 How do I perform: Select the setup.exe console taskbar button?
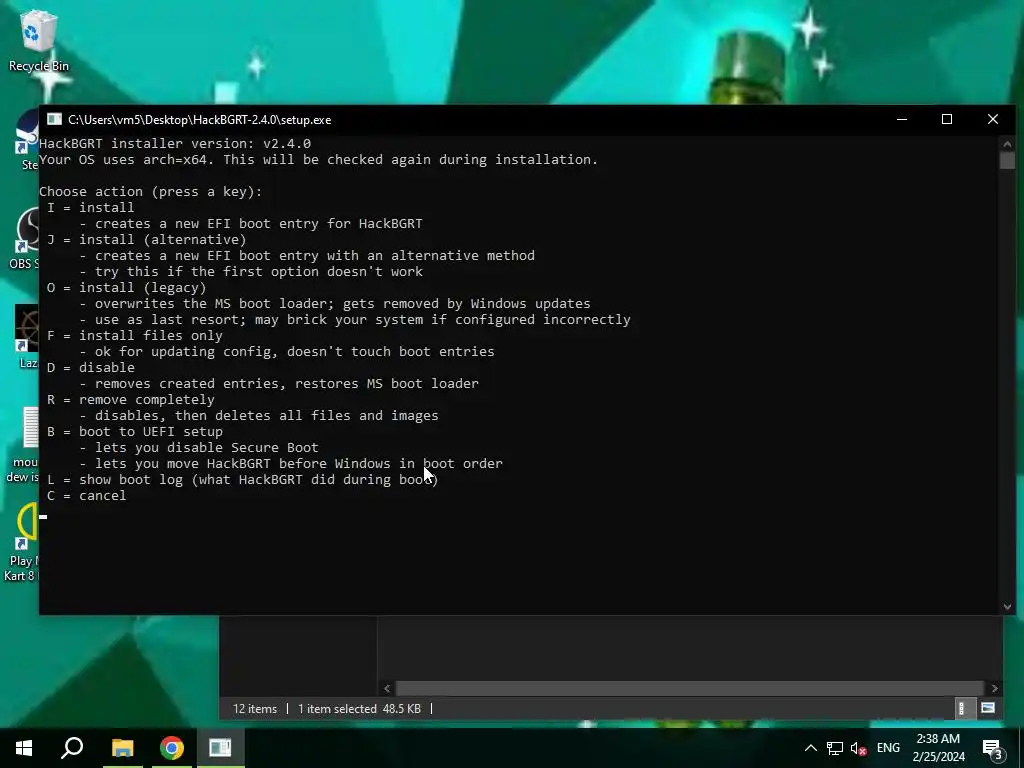click(x=220, y=748)
